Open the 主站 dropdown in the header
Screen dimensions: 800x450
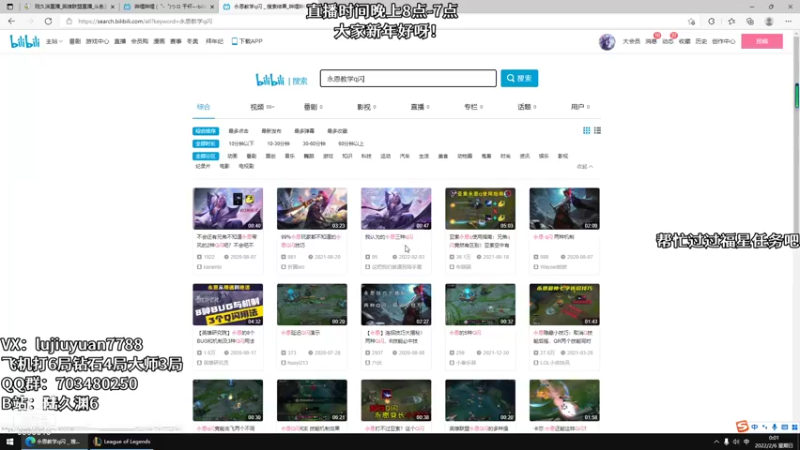click(x=54, y=41)
